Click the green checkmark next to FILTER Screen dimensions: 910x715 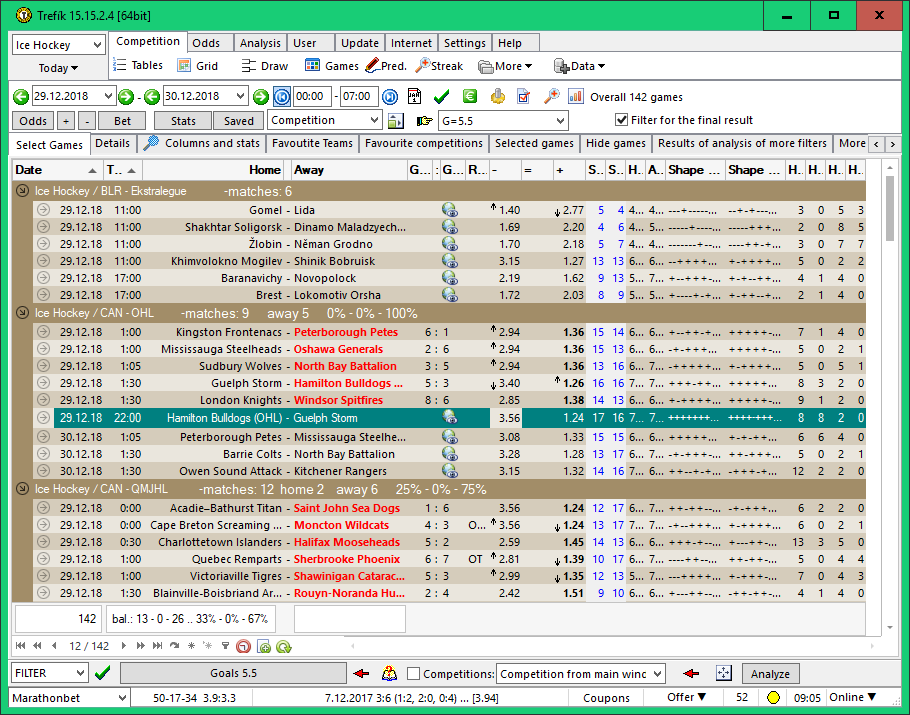[x=102, y=674]
